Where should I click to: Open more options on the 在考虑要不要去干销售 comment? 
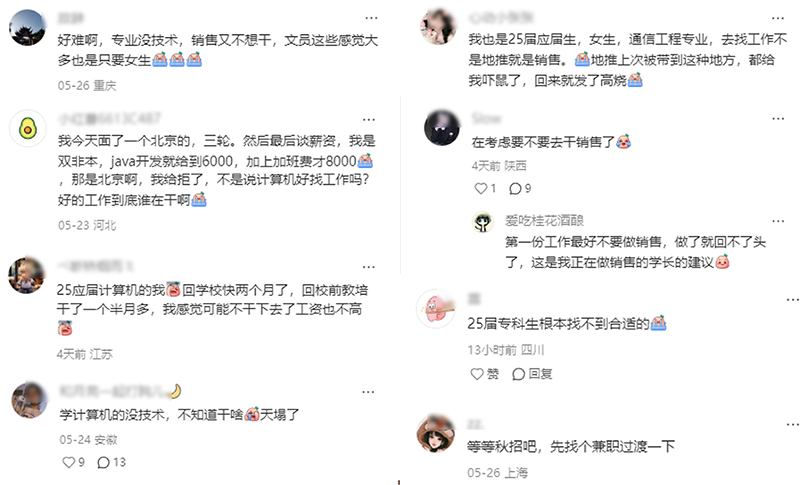(778, 118)
